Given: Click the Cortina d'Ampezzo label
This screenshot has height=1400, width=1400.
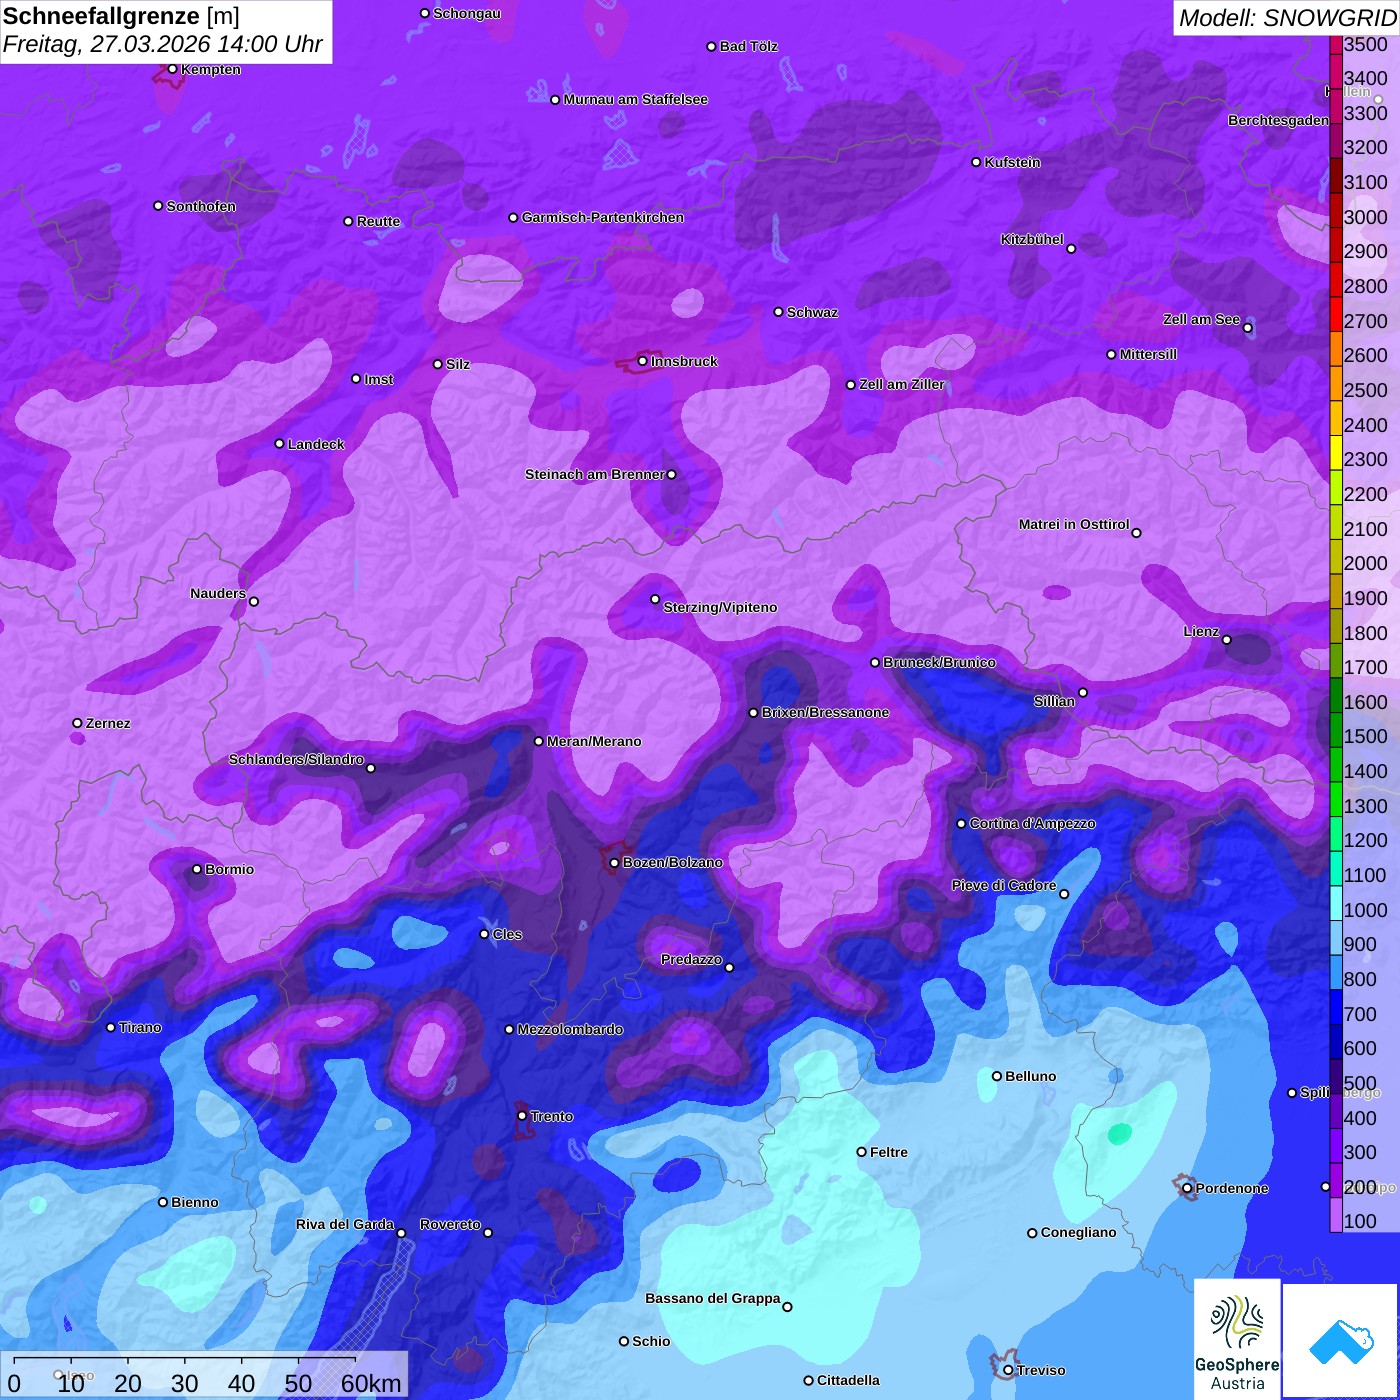Looking at the screenshot, I should pyautogui.click(x=1032, y=823).
